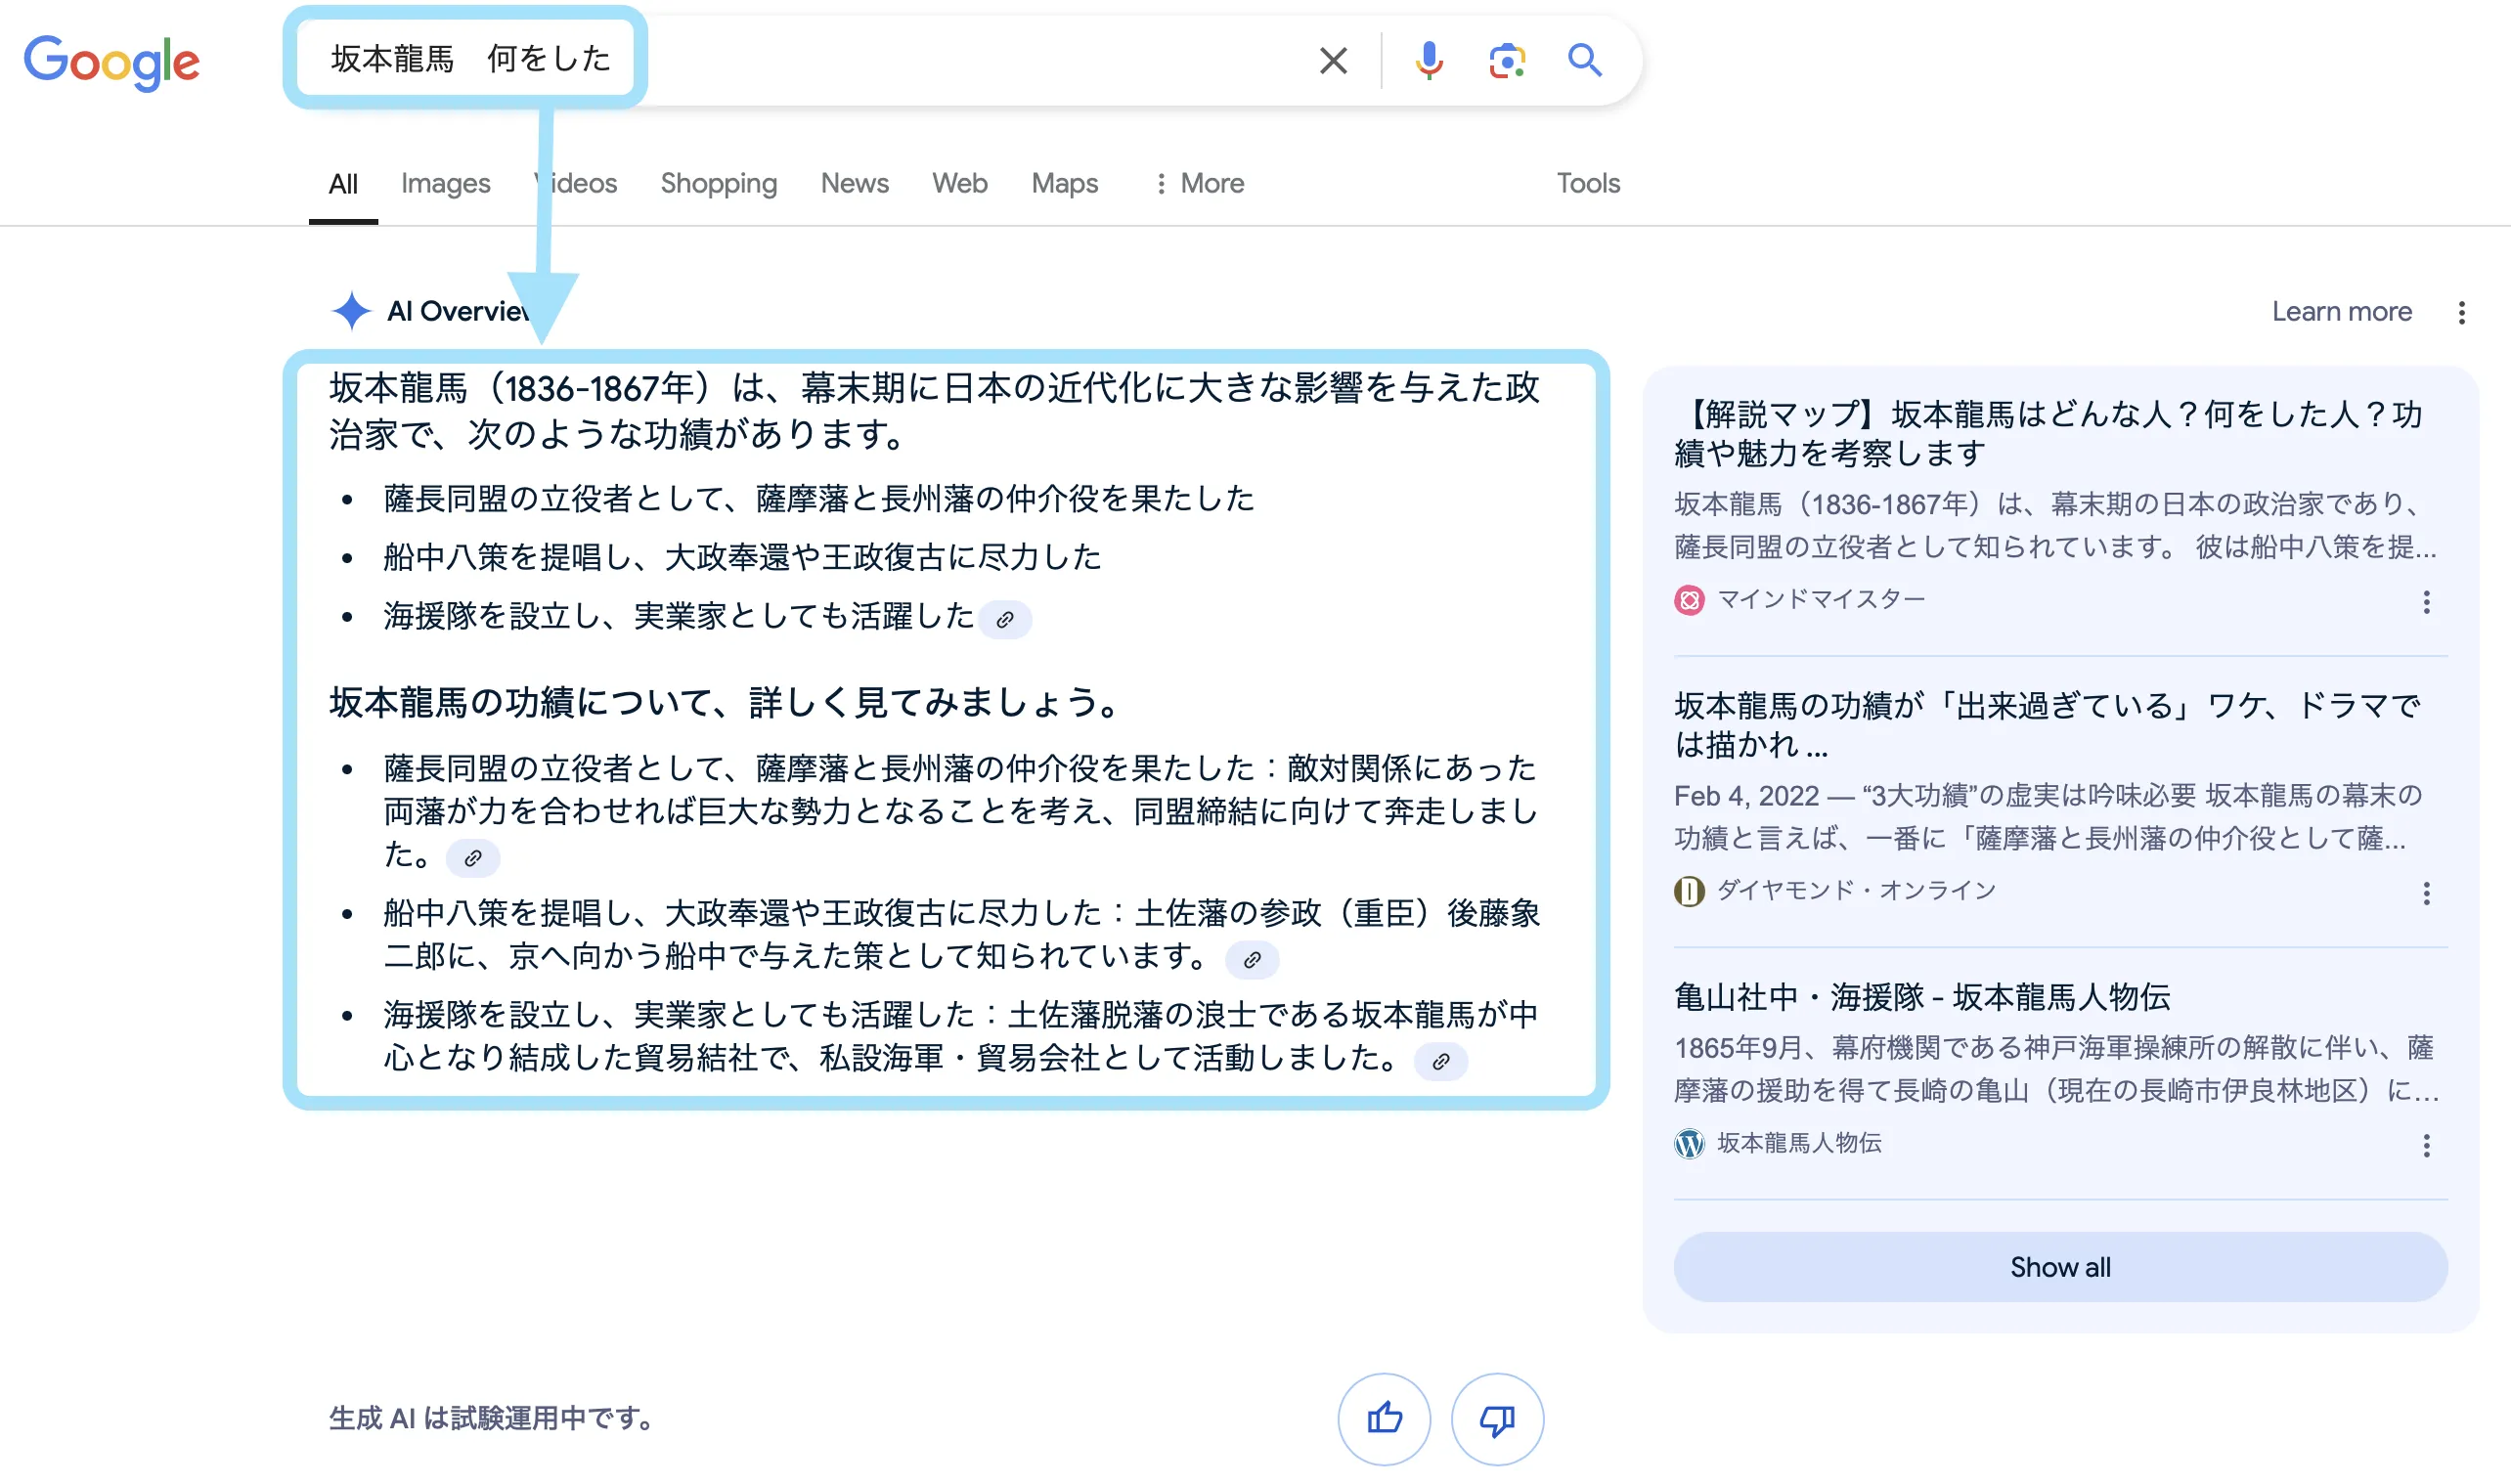Click the blue magnifier search icon

1585,60
